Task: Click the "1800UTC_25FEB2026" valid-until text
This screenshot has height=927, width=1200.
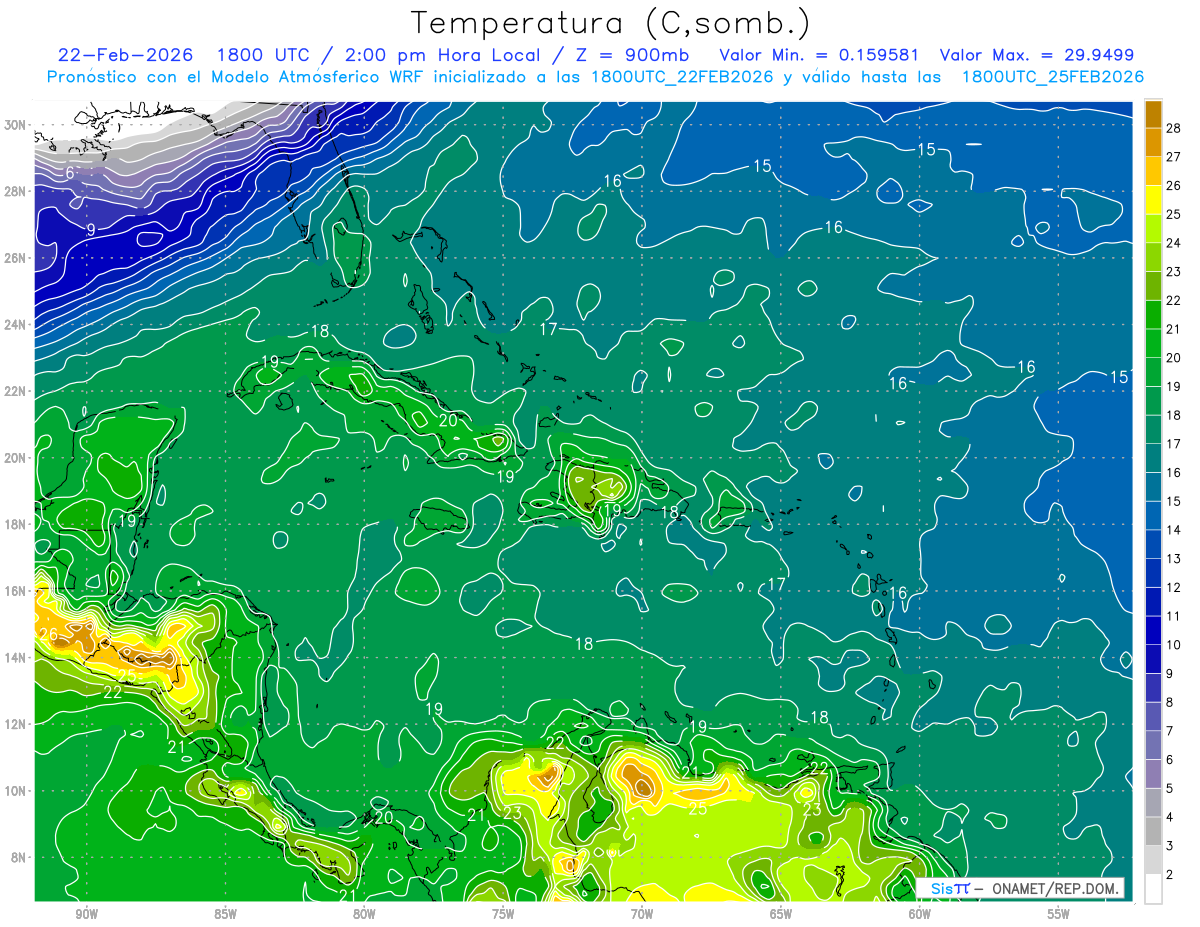Action: (1053, 77)
